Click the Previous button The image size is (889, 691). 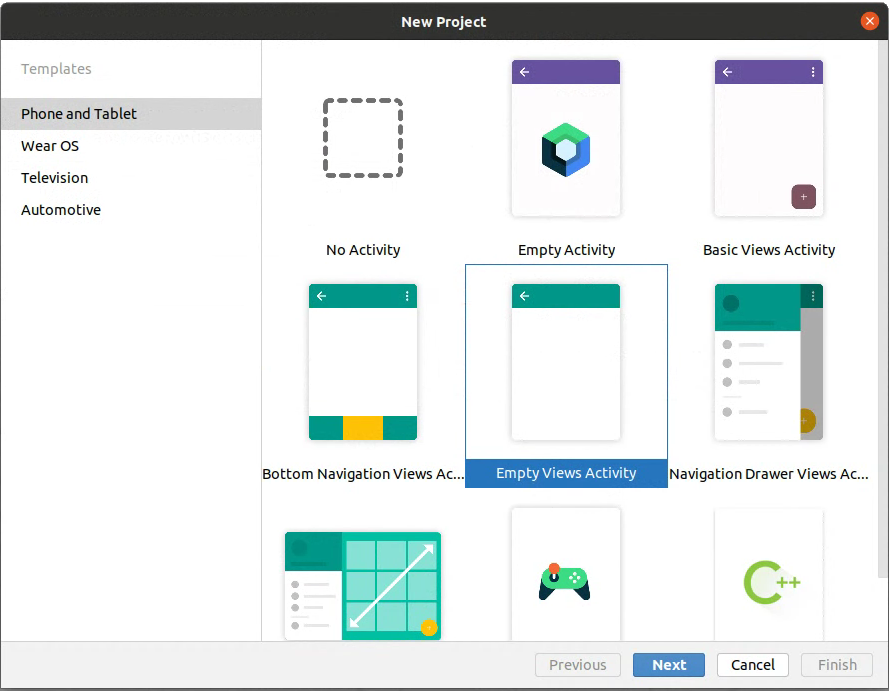click(x=577, y=665)
